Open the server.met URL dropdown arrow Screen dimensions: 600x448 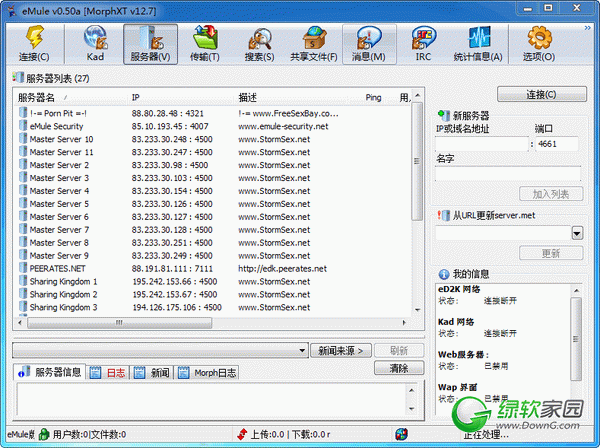(x=577, y=233)
